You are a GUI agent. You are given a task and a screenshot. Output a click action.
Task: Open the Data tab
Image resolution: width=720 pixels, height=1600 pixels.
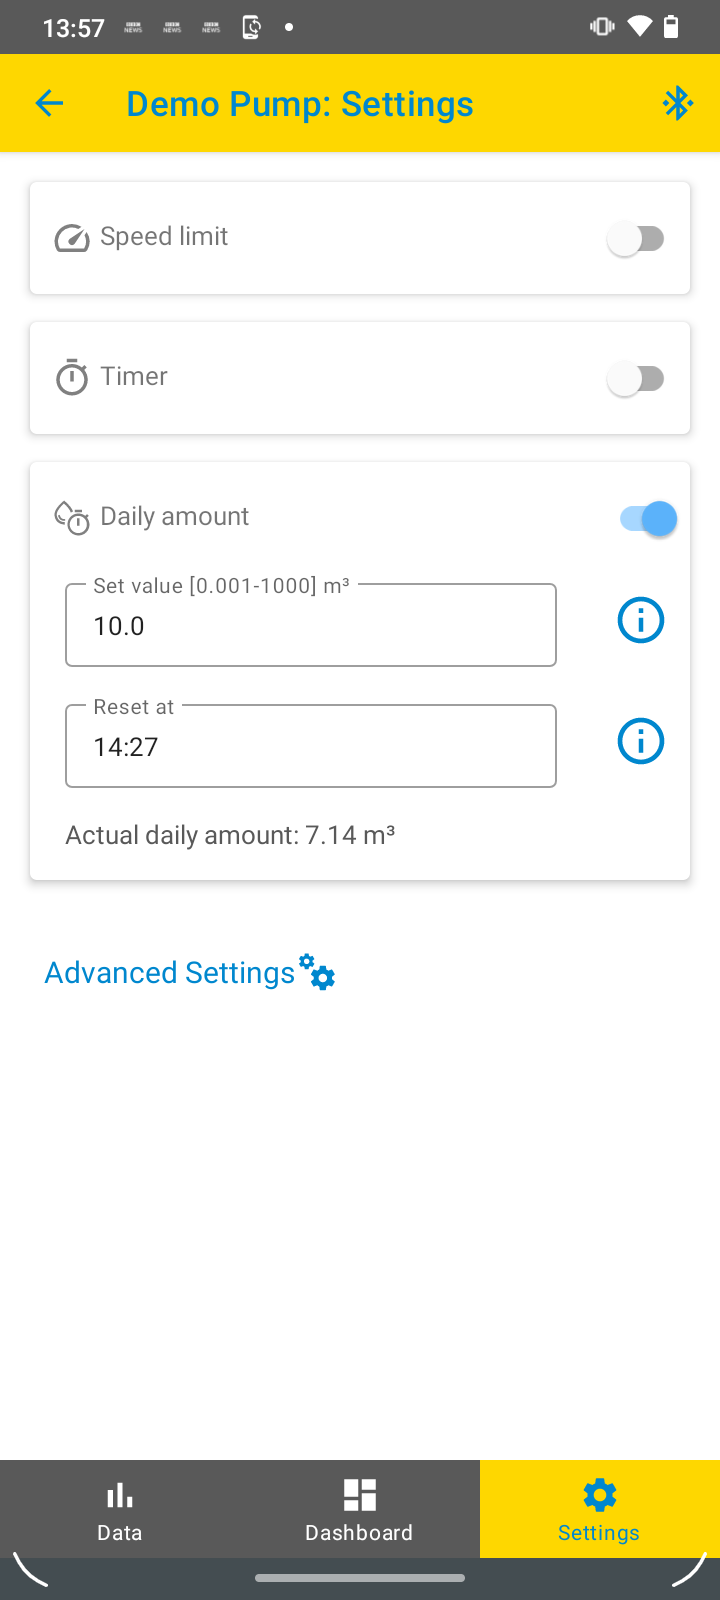tap(120, 1509)
